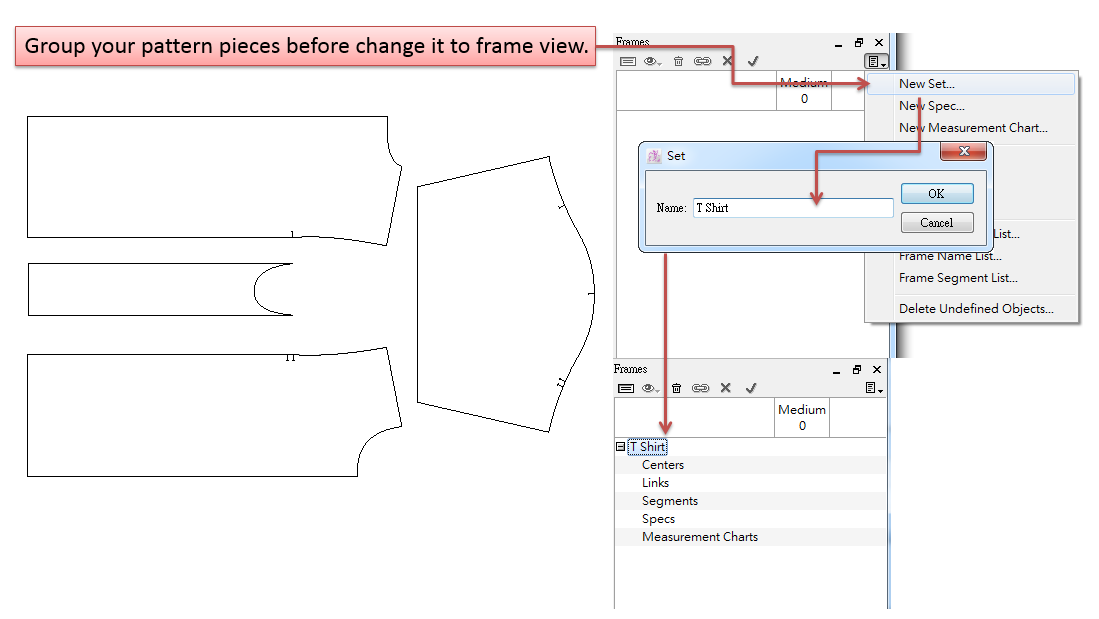Confirm the Set dialog with OK
Viewport: 1099px width, 619px height.
[936, 194]
